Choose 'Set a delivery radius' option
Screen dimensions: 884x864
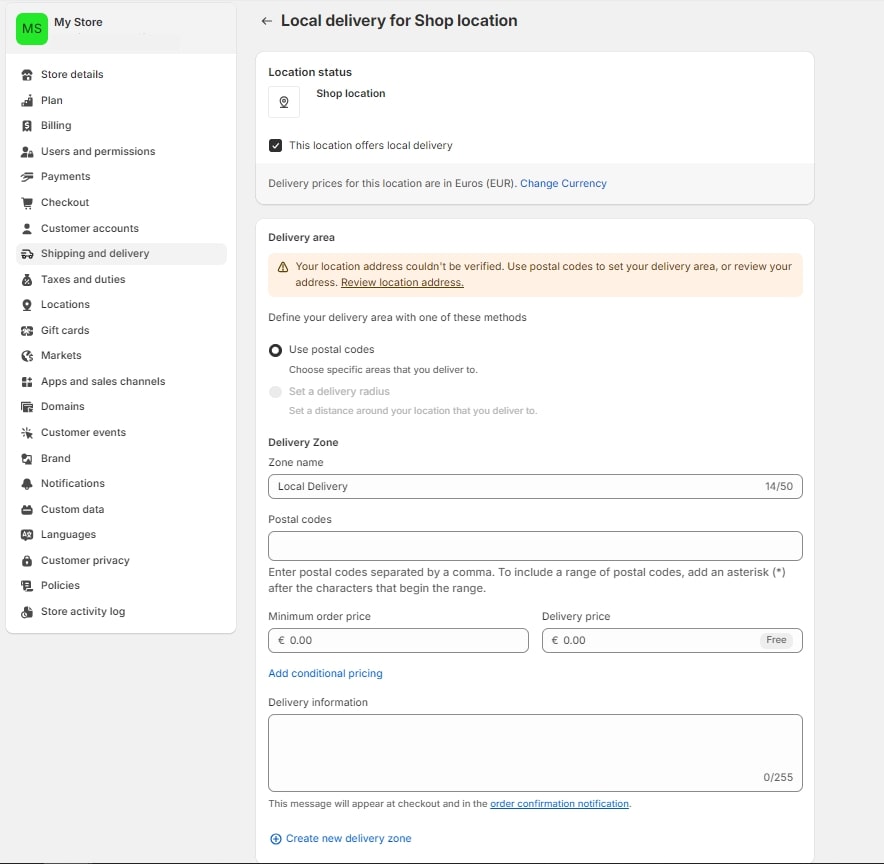[275, 392]
